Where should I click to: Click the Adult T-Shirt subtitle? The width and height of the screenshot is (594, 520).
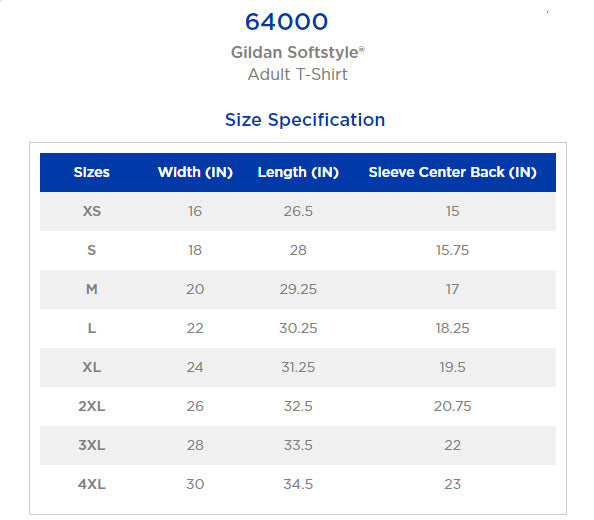point(298,74)
